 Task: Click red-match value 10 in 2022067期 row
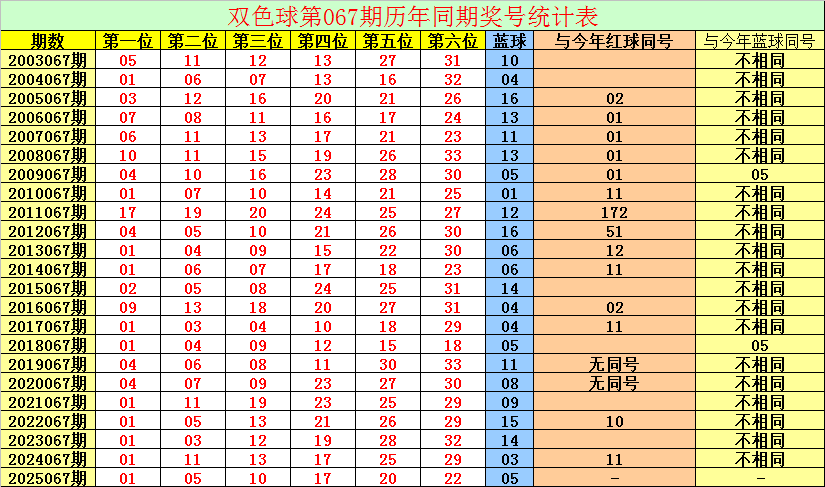(x=614, y=421)
